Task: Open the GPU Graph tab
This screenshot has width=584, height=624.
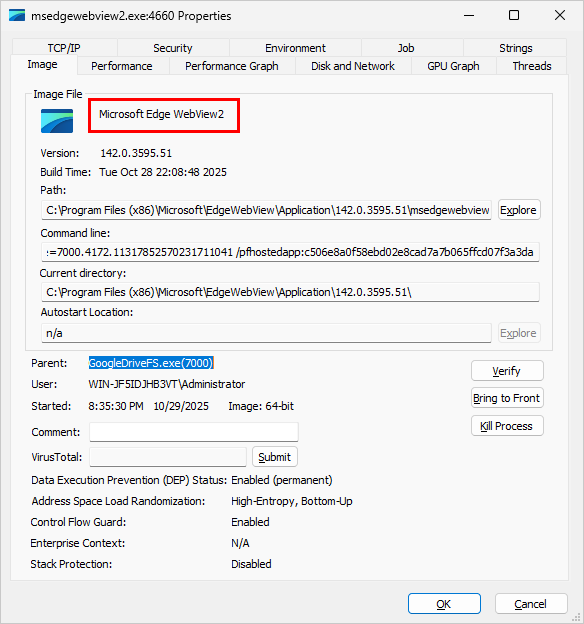Action: pos(453,66)
